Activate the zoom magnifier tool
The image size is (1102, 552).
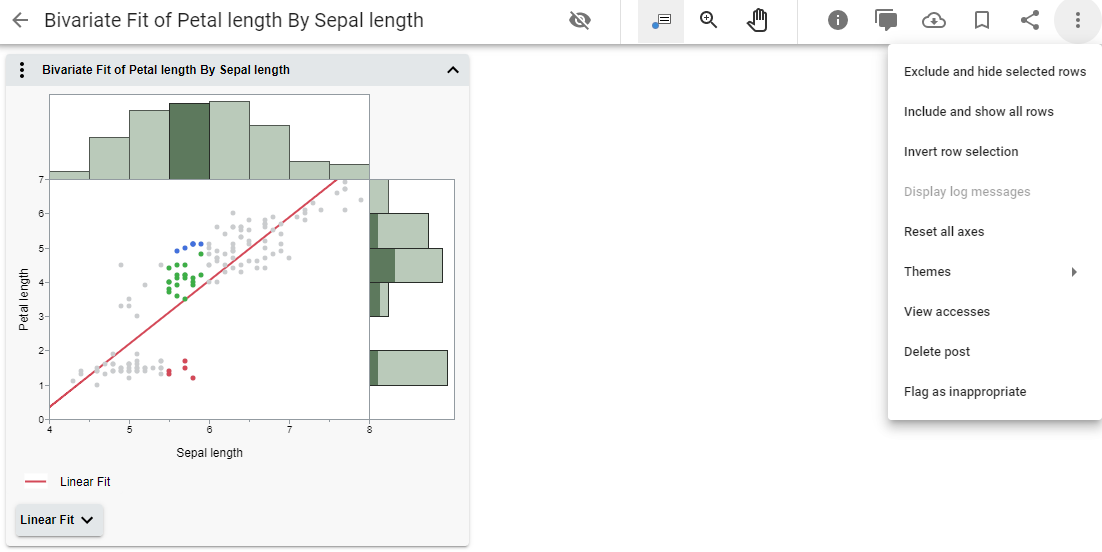click(x=709, y=21)
